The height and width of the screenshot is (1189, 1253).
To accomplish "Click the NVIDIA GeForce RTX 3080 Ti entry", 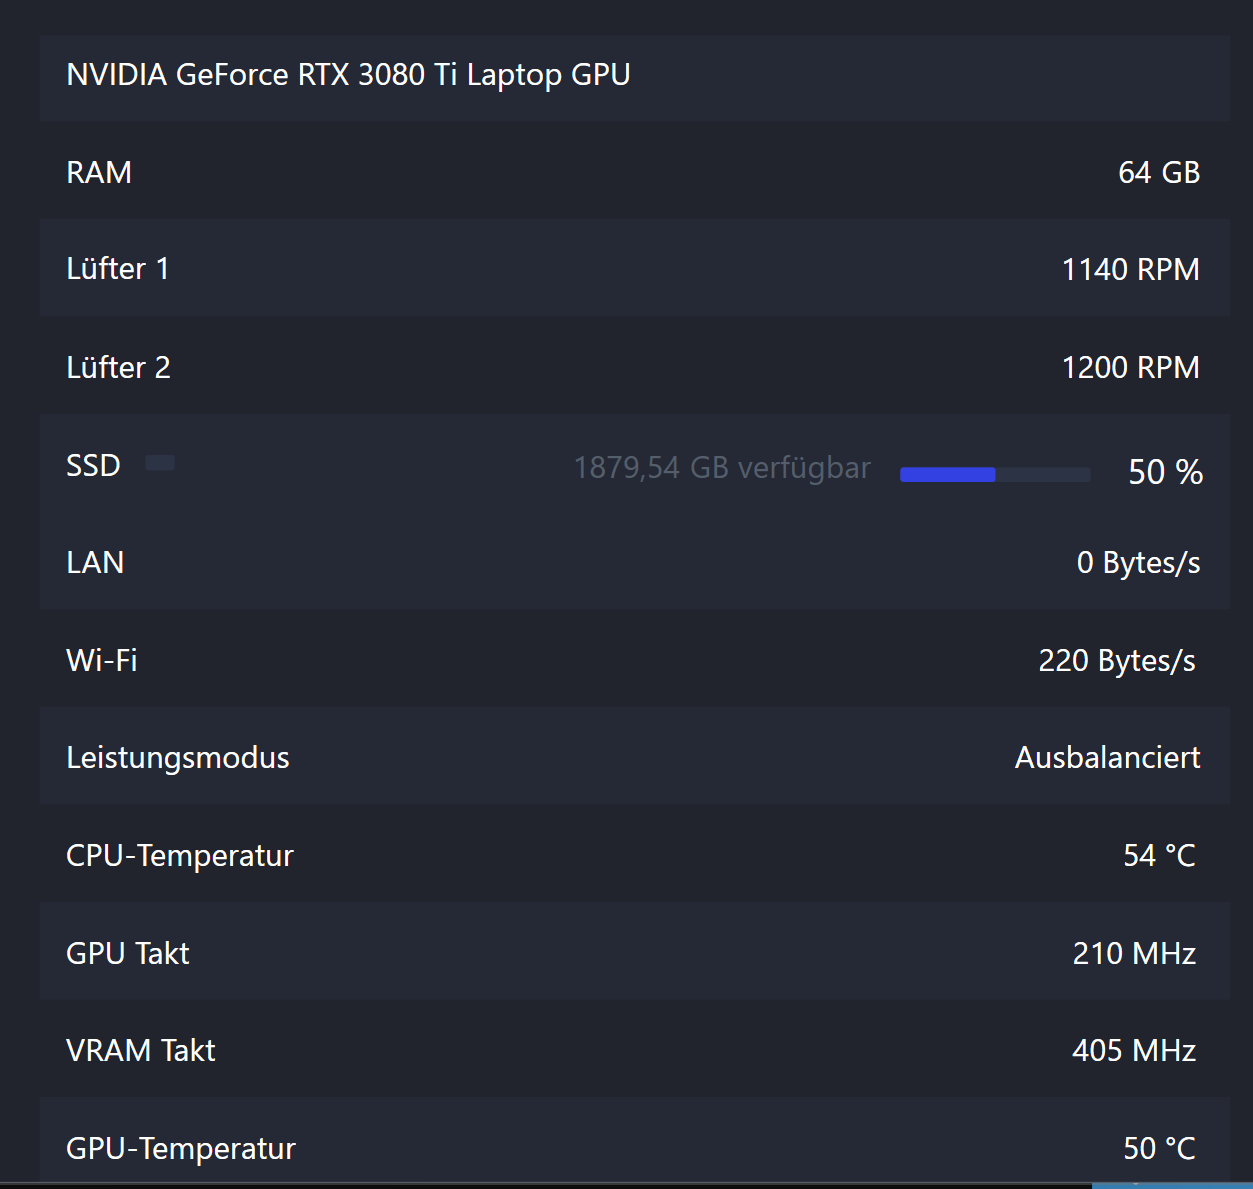I will click(x=348, y=75).
